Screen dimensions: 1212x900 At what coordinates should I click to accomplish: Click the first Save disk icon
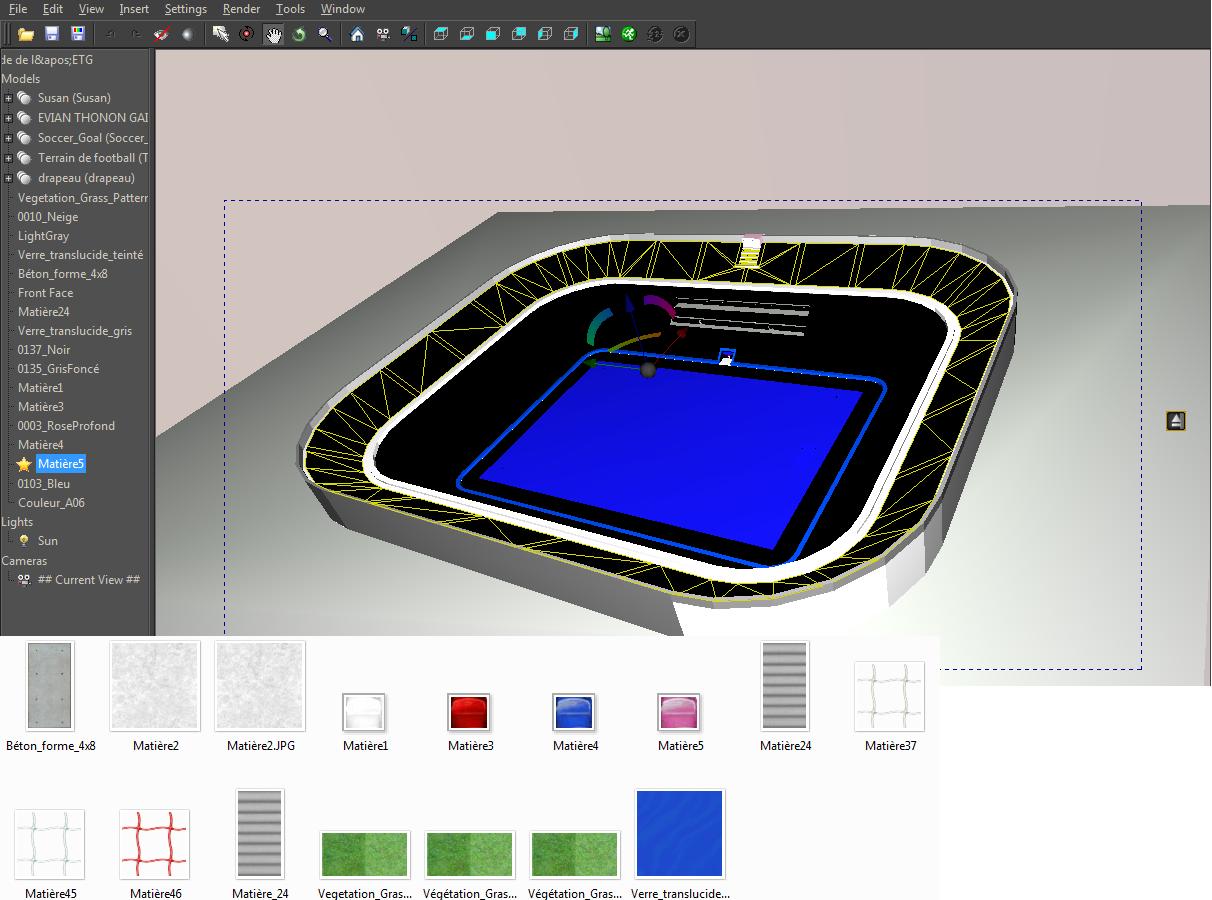pos(52,34)
